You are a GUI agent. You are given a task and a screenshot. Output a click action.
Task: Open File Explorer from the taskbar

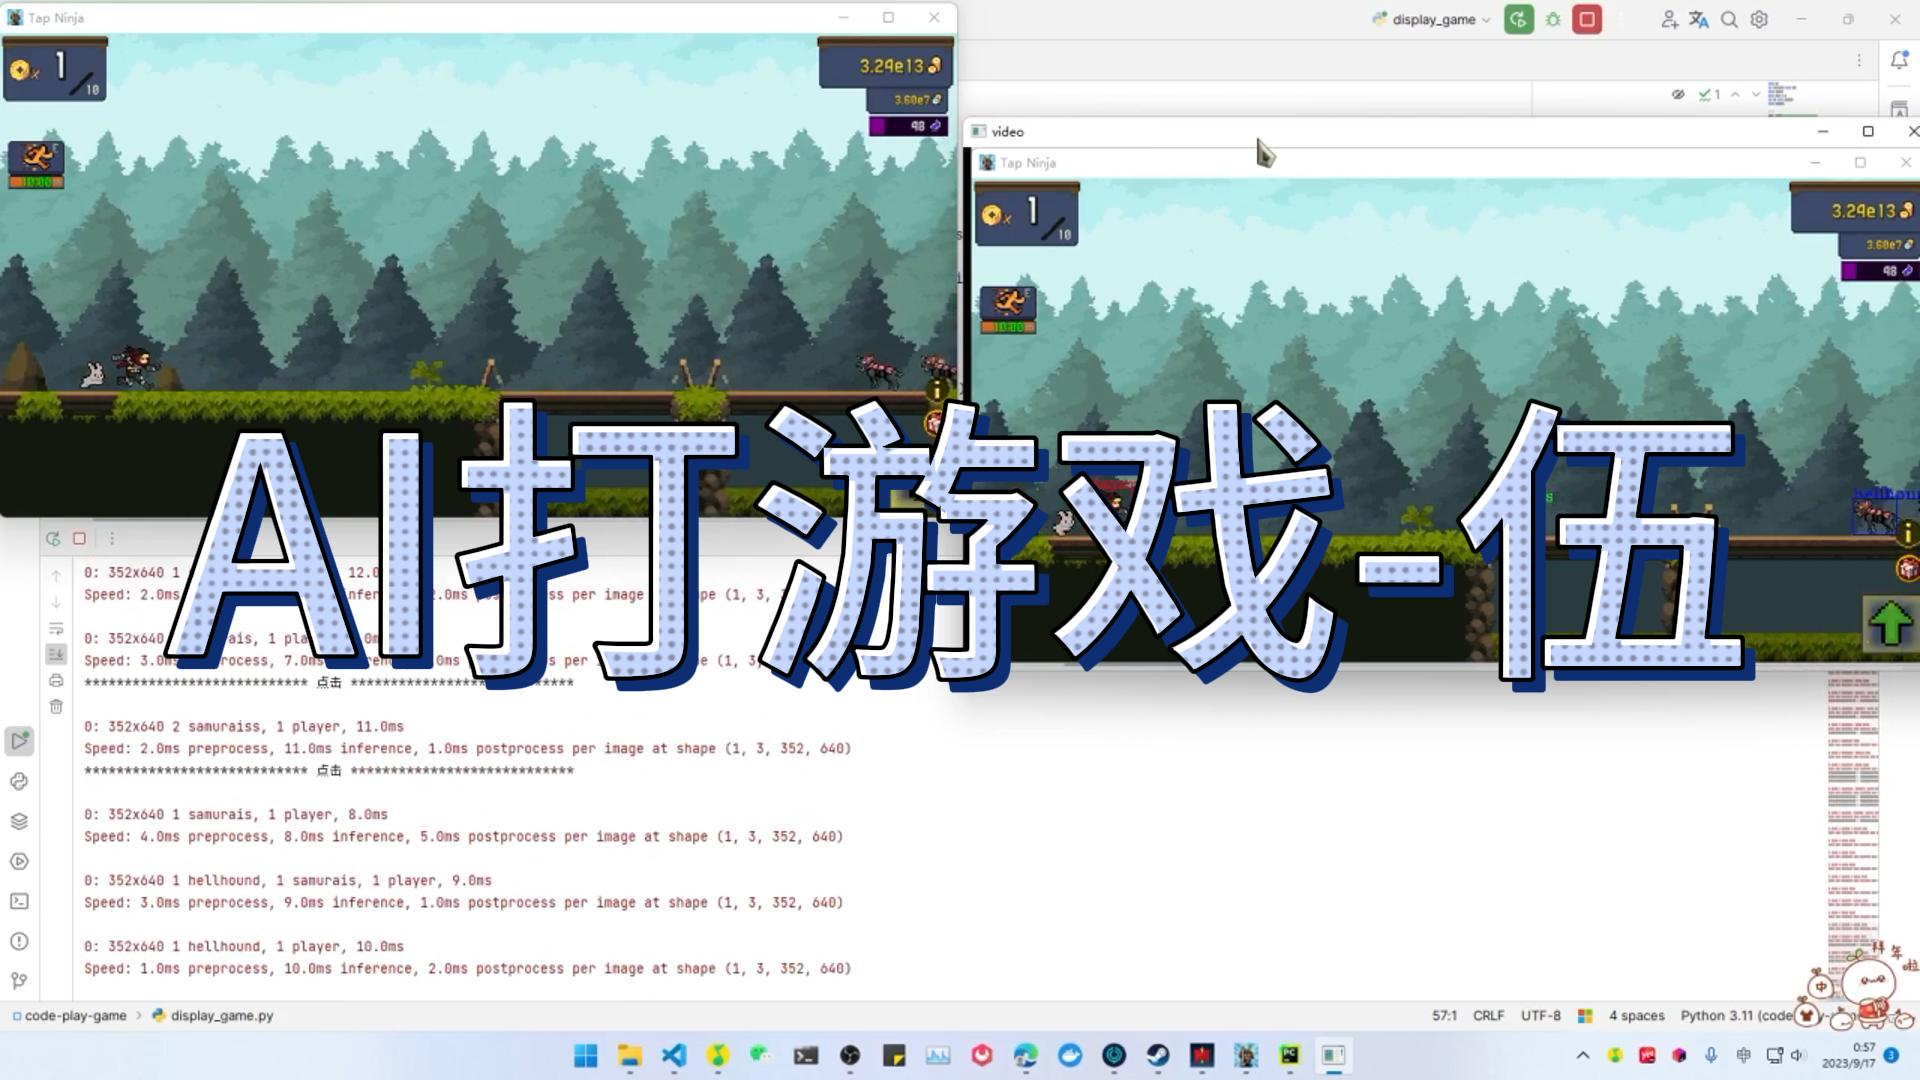pyautogui.click(x=629, y=1055)
